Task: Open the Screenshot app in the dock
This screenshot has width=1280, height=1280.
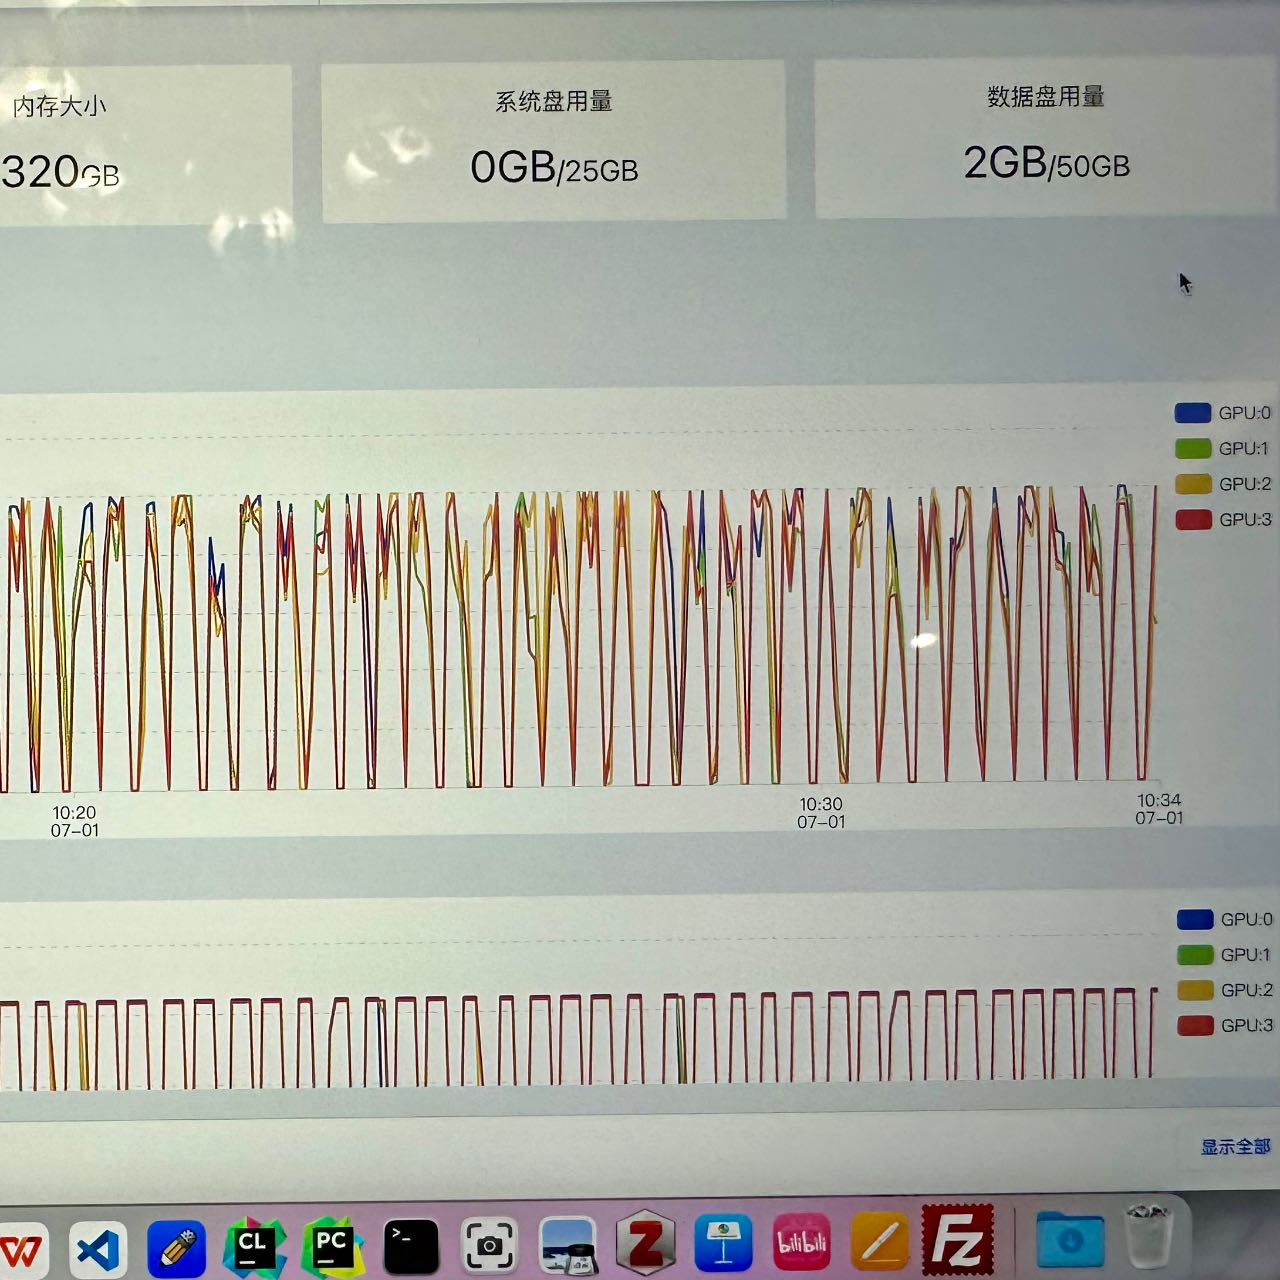Action: point(489,1246)
